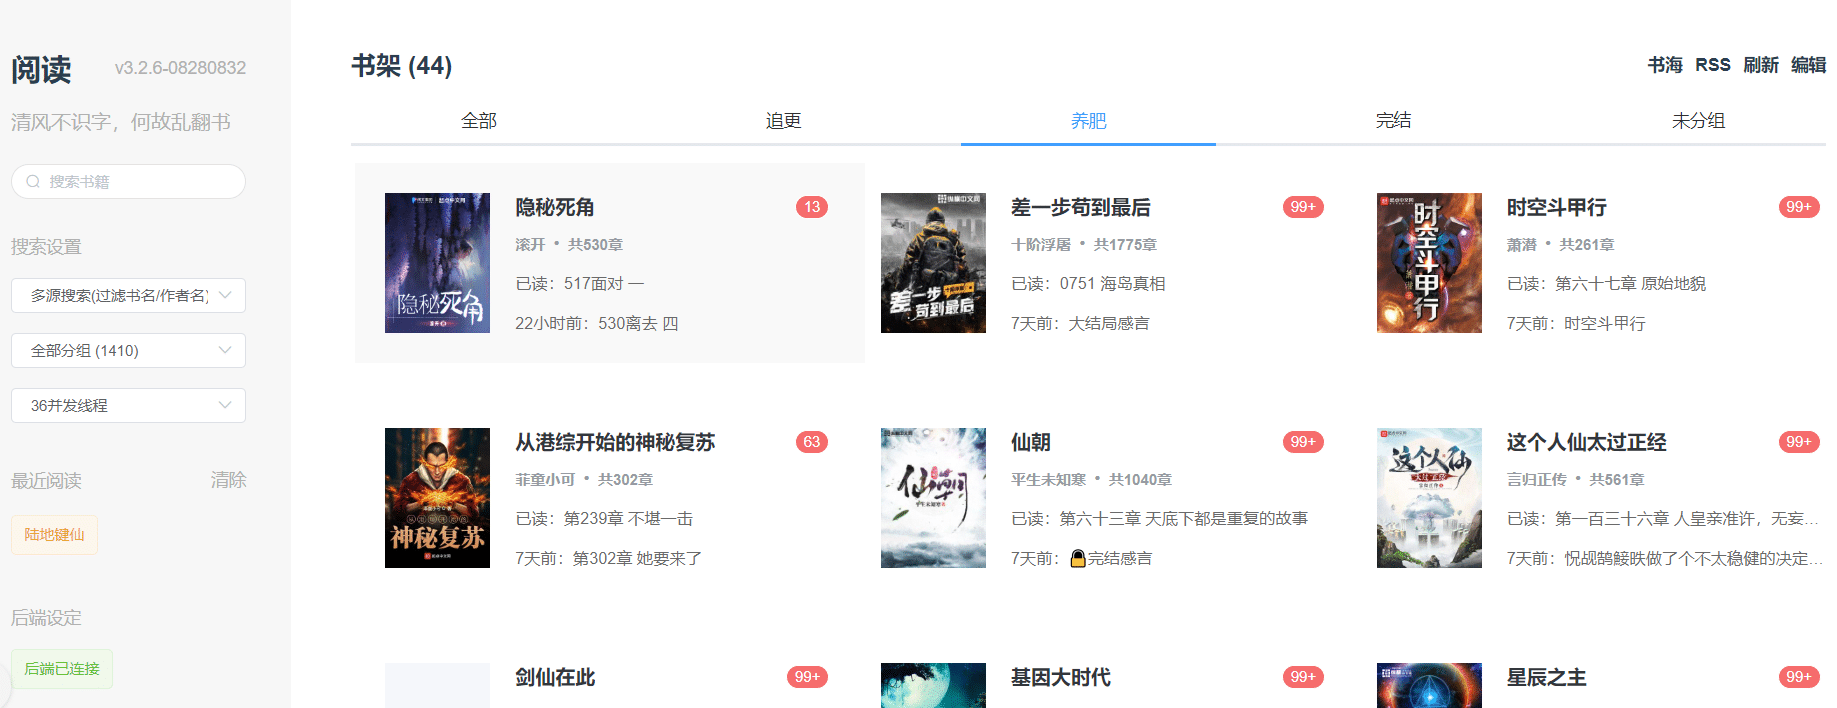Click the 63 unread badge on 从港综开始的神秘复苏
The height and width of the screenshot is (708, 1837).
click(x=812, y=442)
